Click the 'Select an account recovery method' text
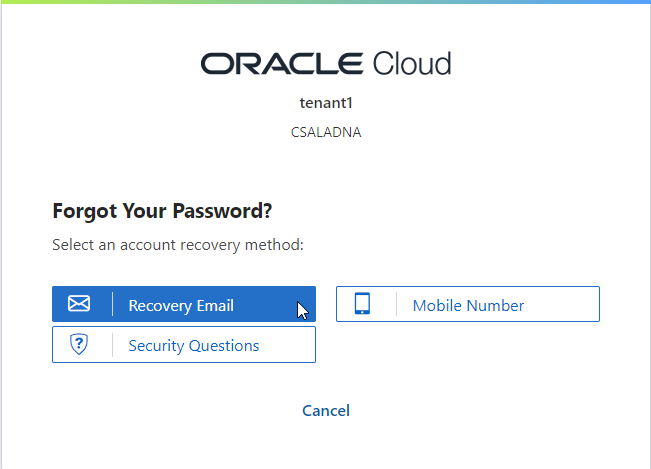The image size is (651, 469). point(177,244)
